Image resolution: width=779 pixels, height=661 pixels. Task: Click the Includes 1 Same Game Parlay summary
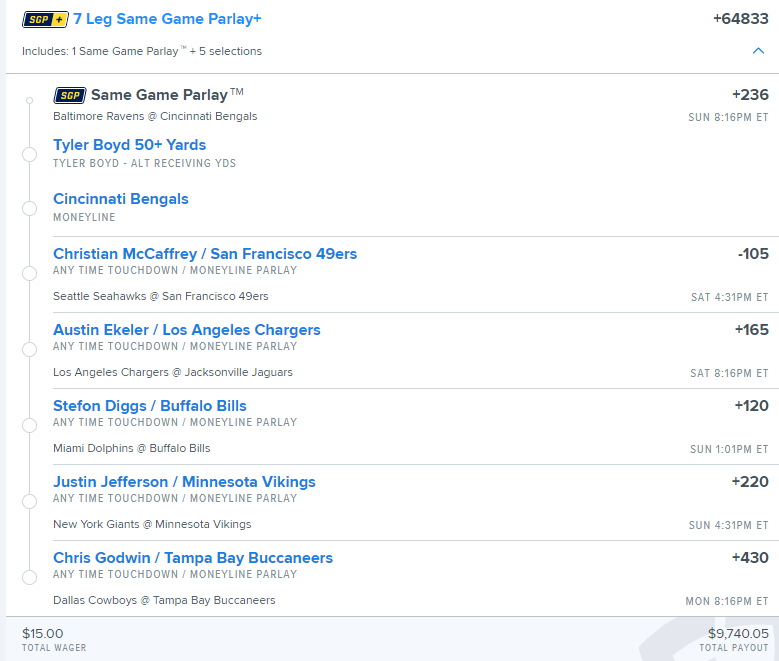pos(142,51)
